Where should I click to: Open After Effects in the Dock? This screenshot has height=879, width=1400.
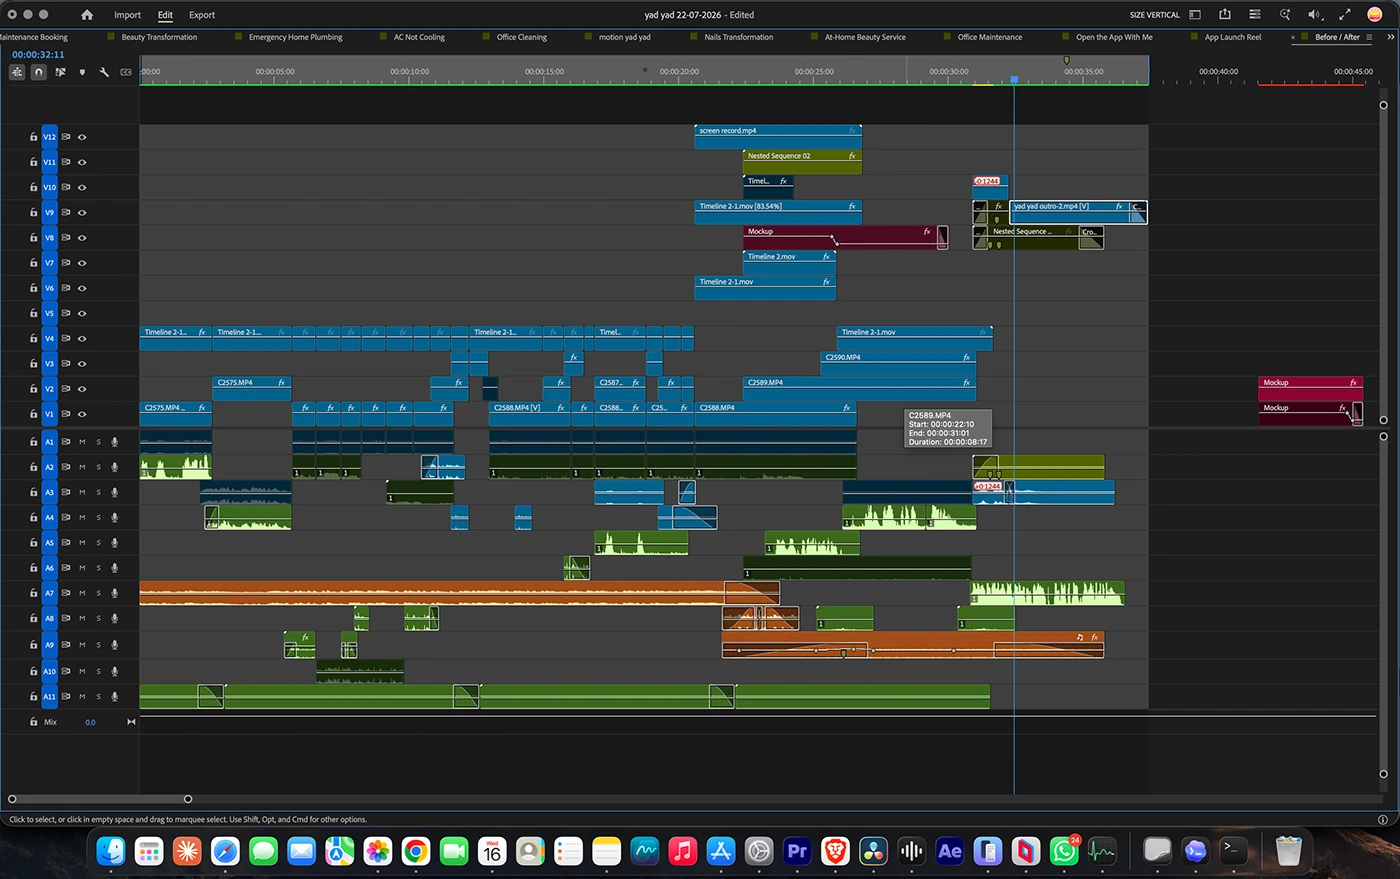pos(949,851)
